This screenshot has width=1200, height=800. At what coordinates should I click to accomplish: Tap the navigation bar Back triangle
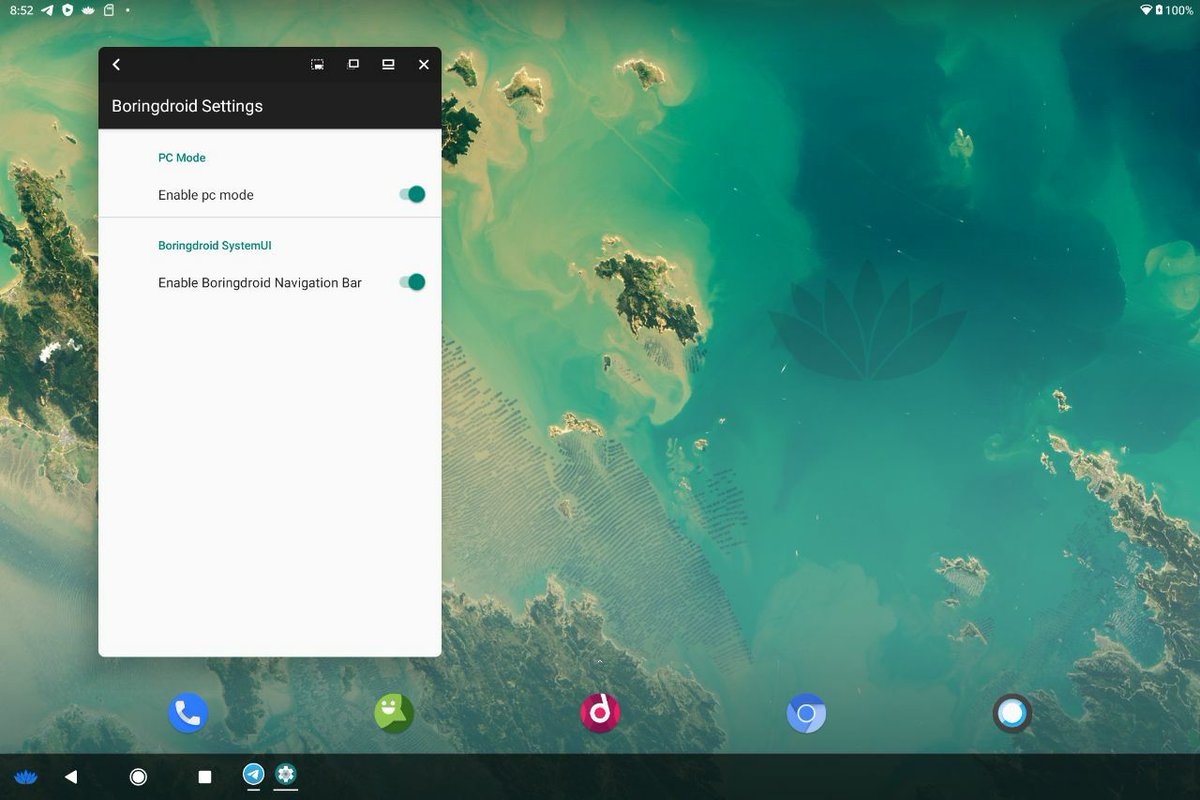(x=70, y=776)
